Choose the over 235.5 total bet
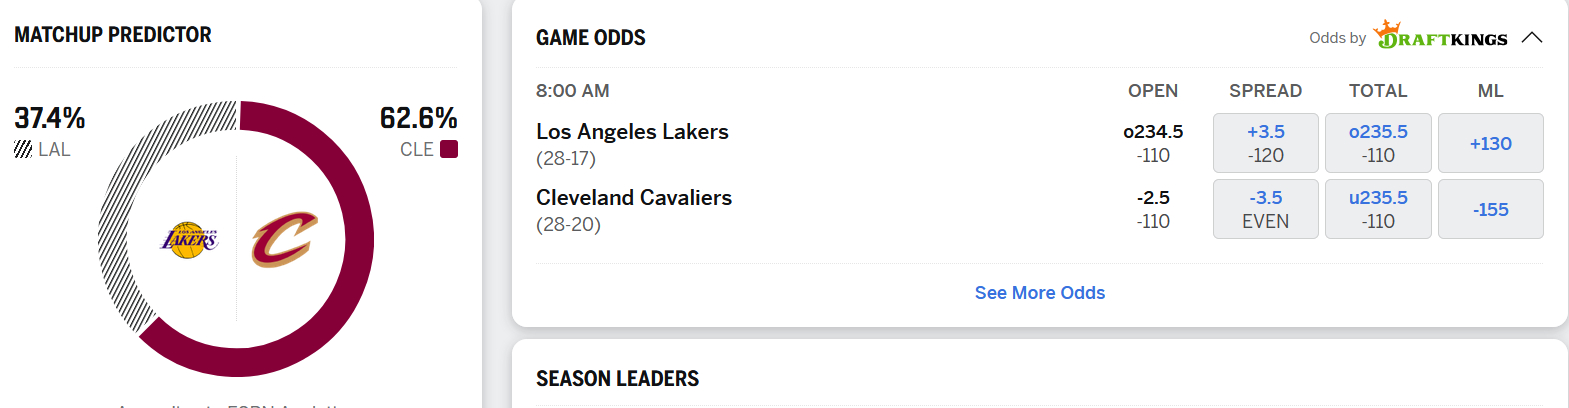This screenshot has height=408, width=1569. 1377,143
